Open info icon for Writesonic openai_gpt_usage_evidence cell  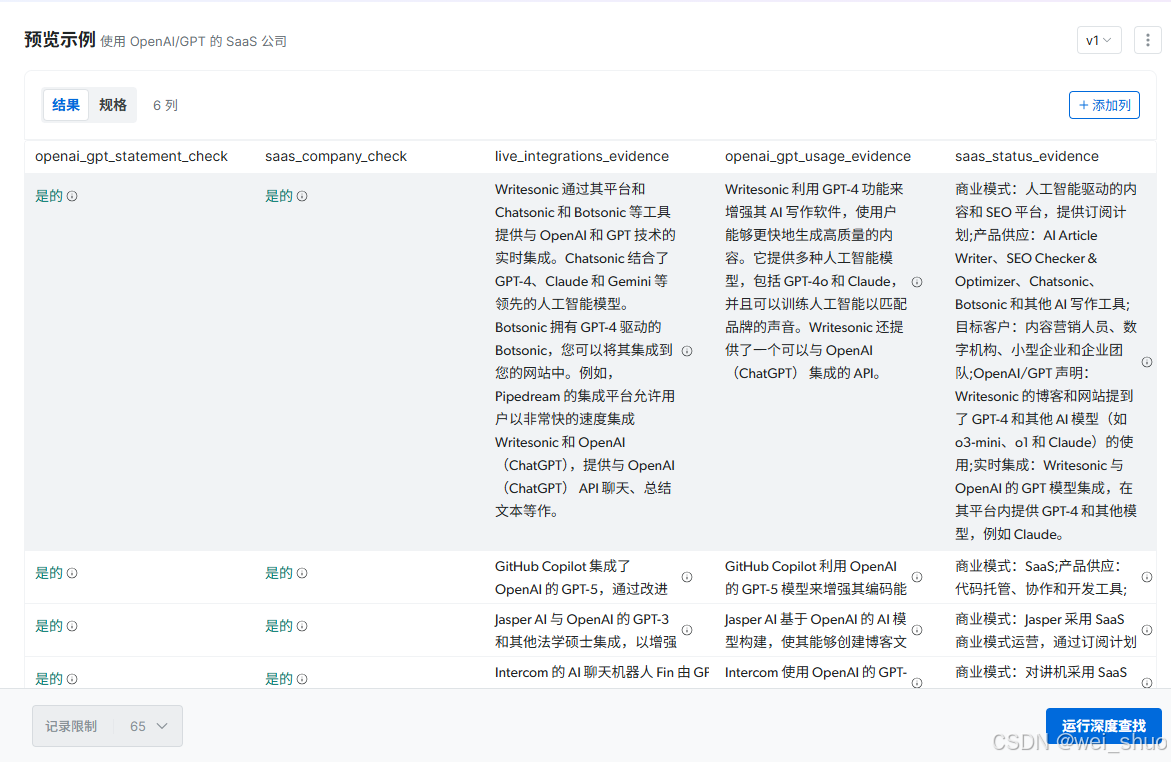917,282
